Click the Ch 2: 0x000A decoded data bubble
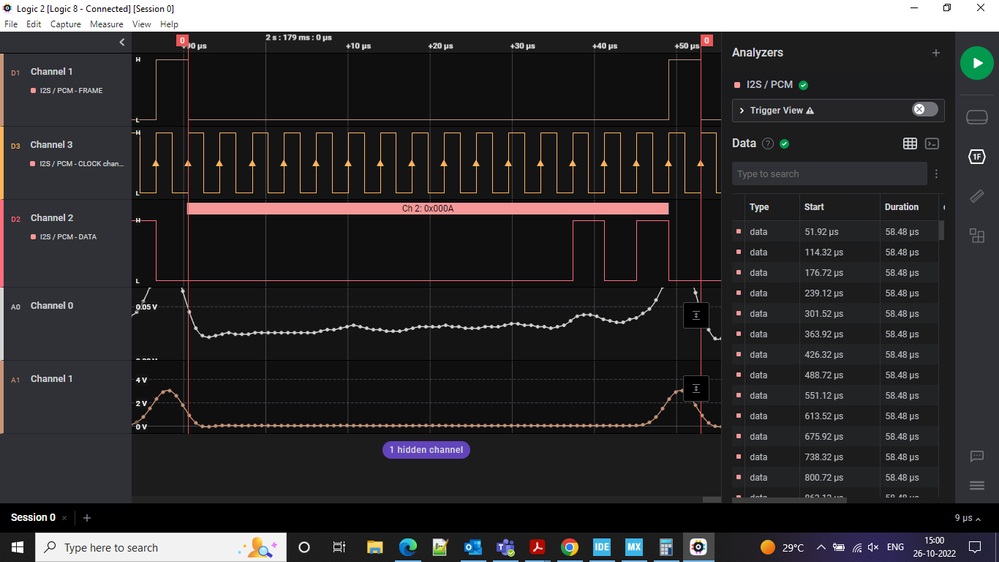 (428, 208)
